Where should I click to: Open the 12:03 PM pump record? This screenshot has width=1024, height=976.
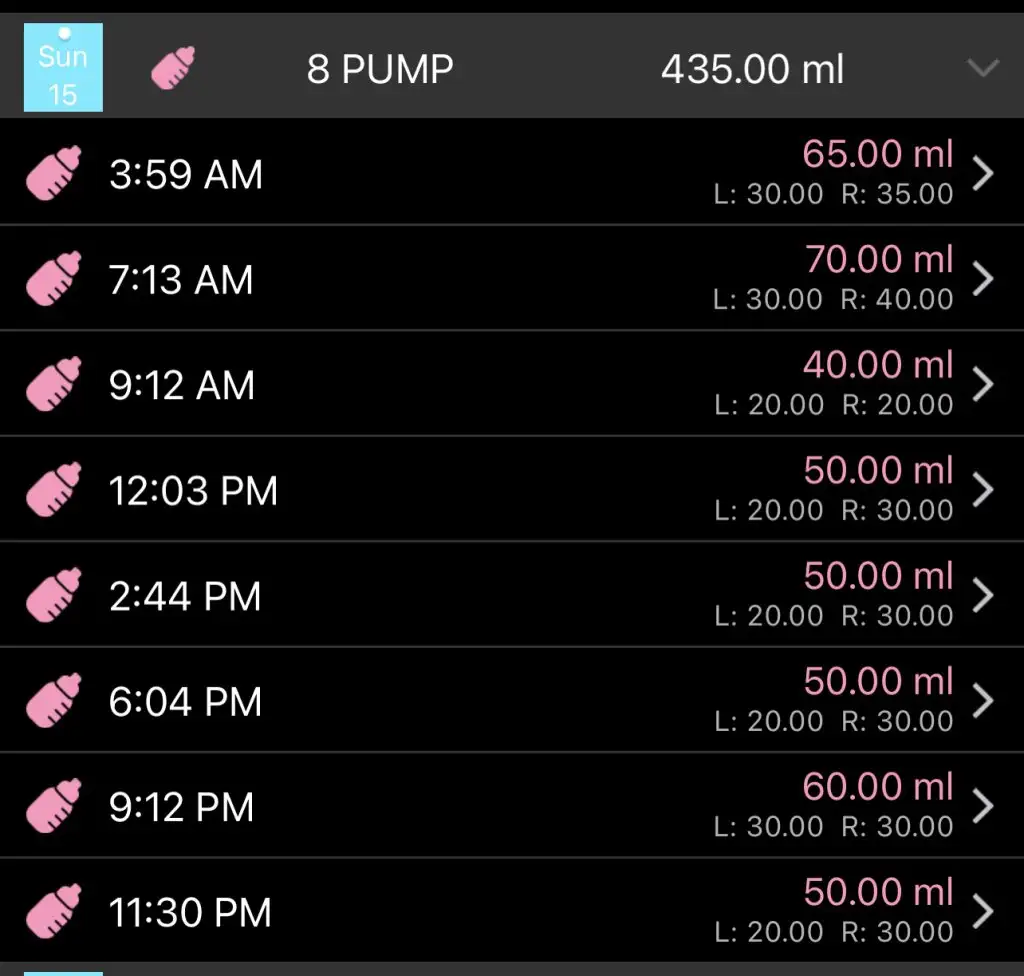coord(512,489)
